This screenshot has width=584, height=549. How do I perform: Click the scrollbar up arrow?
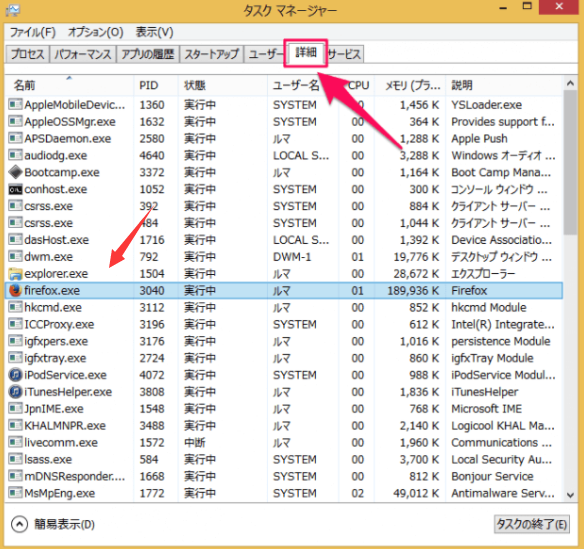[x=570, y=84]
